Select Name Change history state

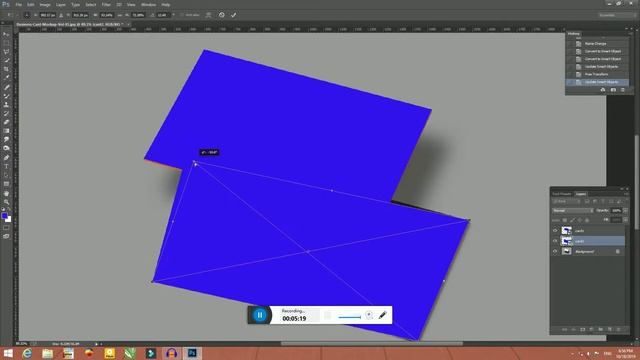597,43
